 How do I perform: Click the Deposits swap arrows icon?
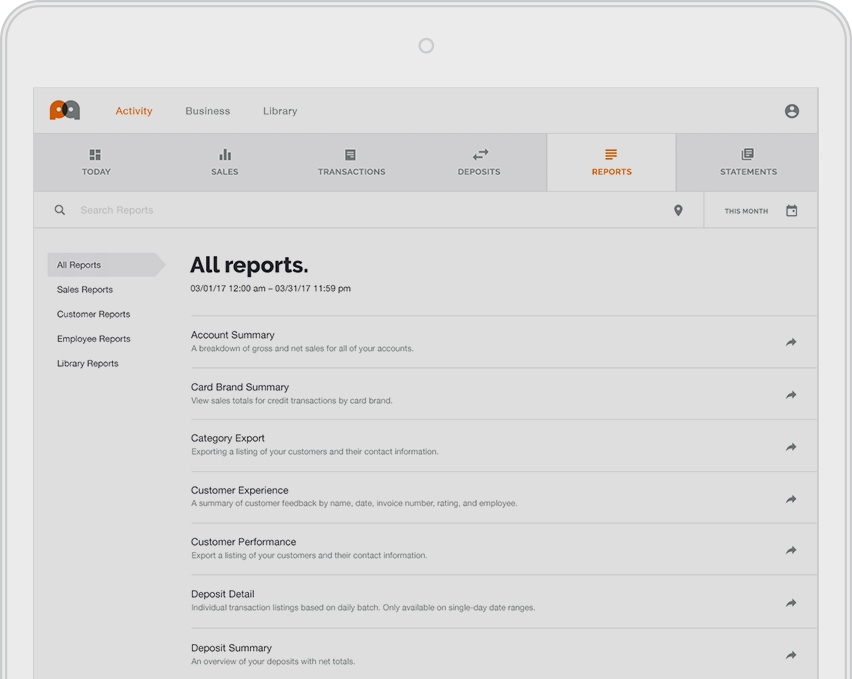pyautogui.click(x=480, y=155)
